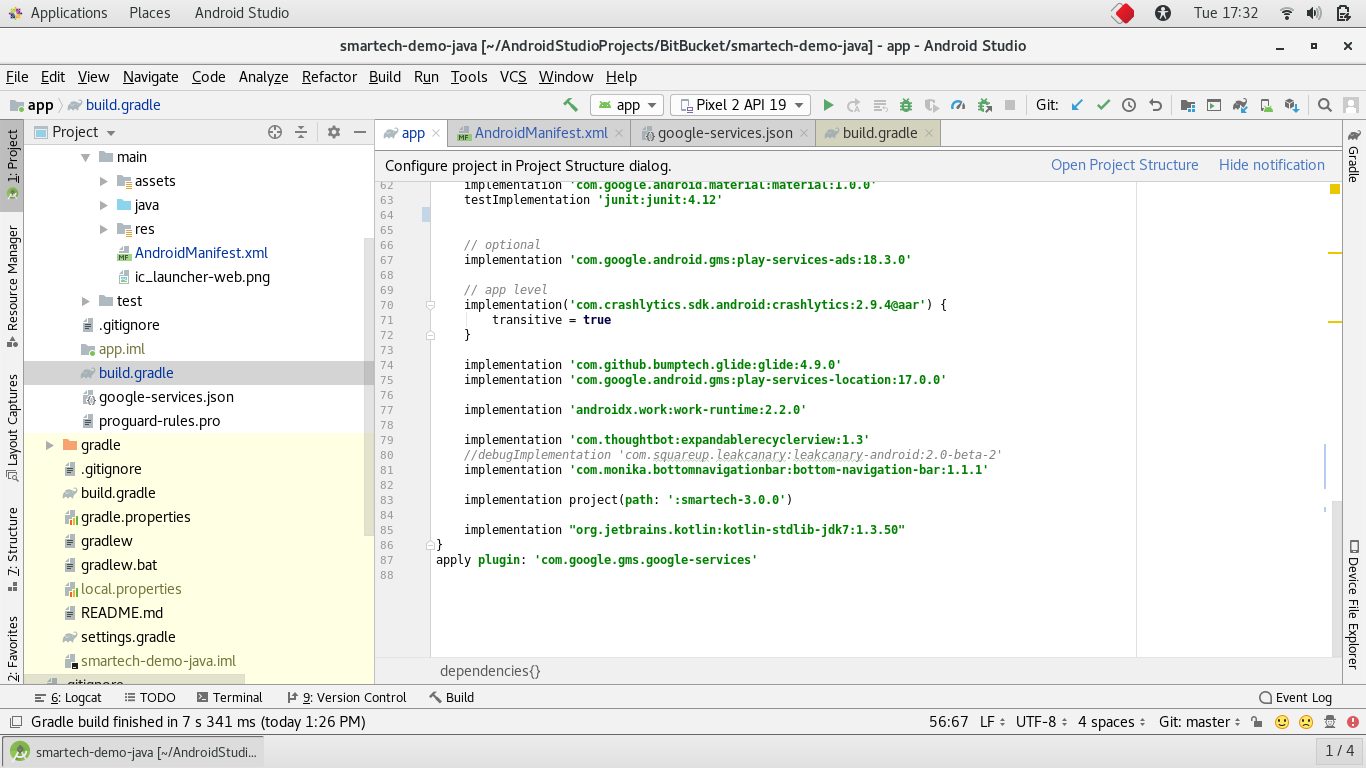Click the yellow inspection status square
The image size is (1366, 768).
pos(1335,189)
